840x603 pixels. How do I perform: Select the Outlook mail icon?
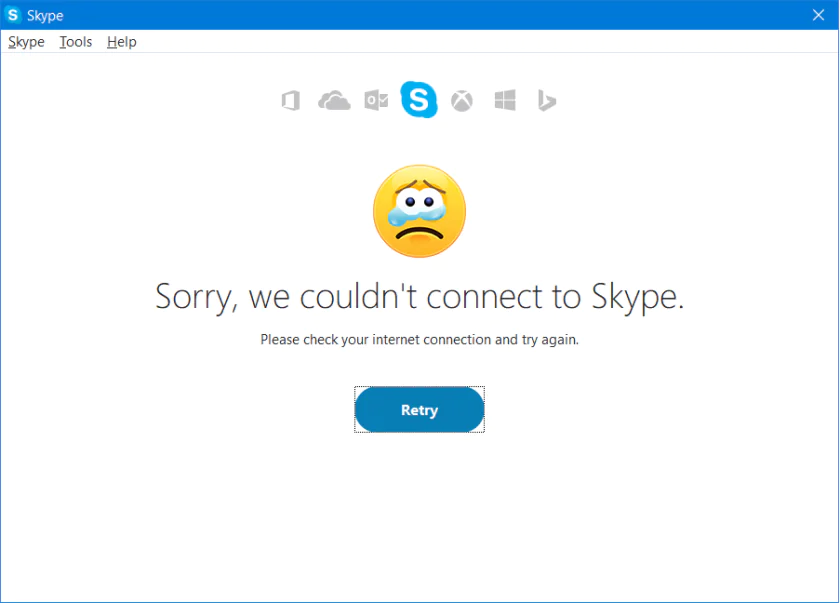point(376,100)
